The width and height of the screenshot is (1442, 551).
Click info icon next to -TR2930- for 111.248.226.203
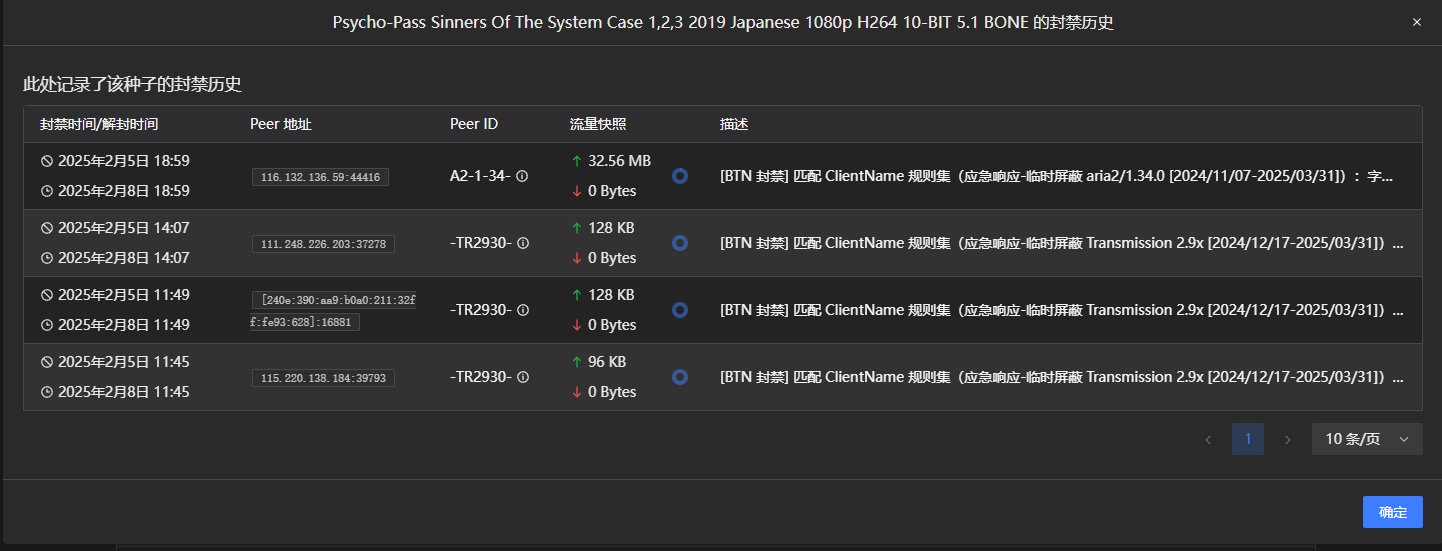click(522, 243)
